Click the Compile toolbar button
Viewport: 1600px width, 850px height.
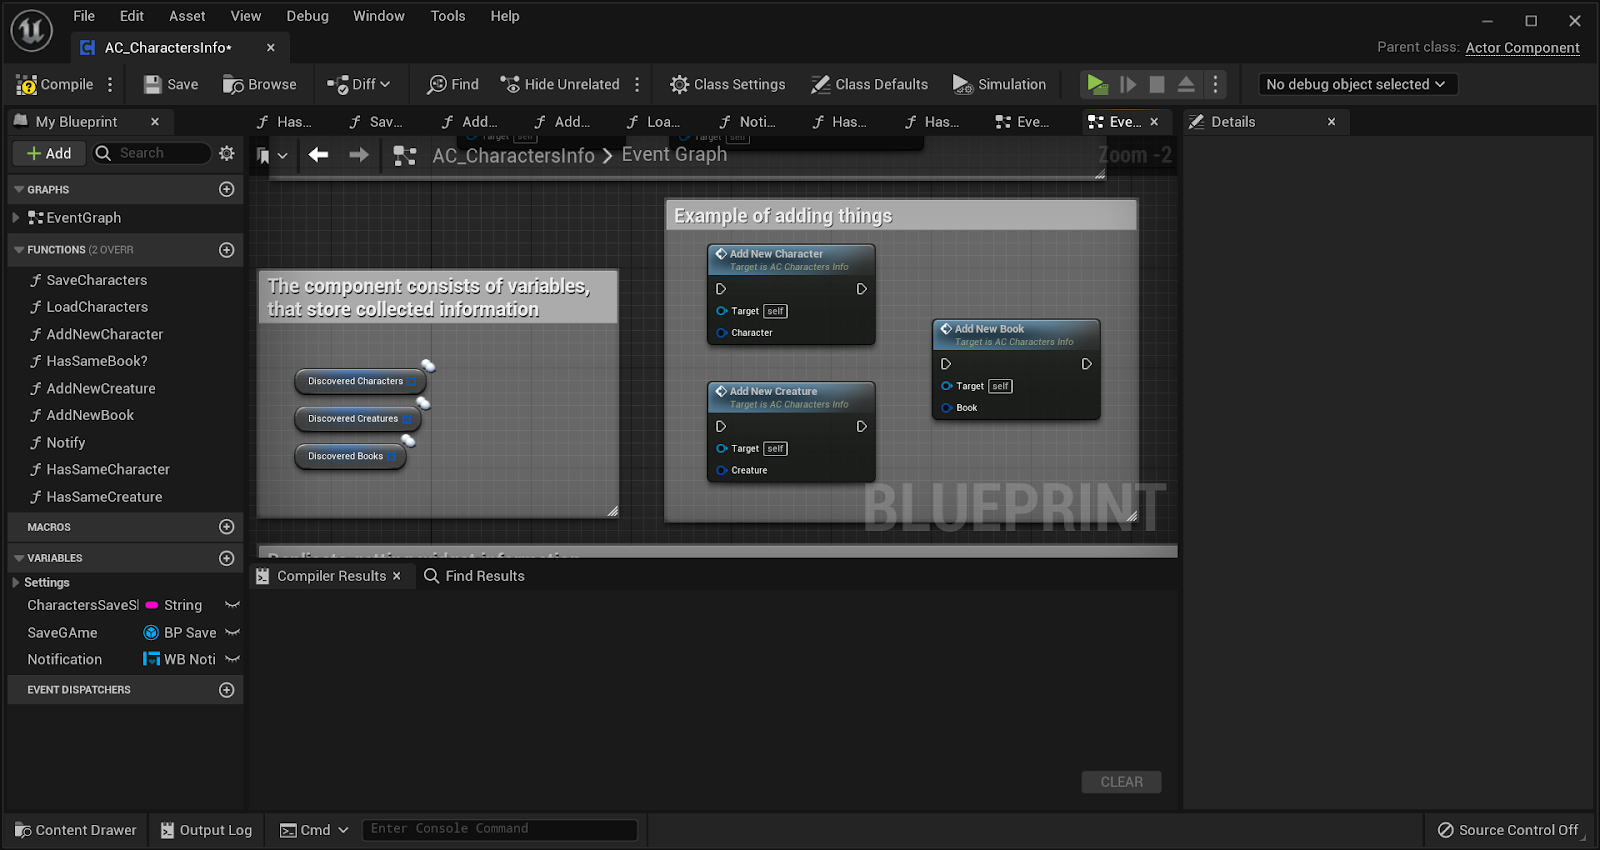pyautogui.click(x=55, y=85)
